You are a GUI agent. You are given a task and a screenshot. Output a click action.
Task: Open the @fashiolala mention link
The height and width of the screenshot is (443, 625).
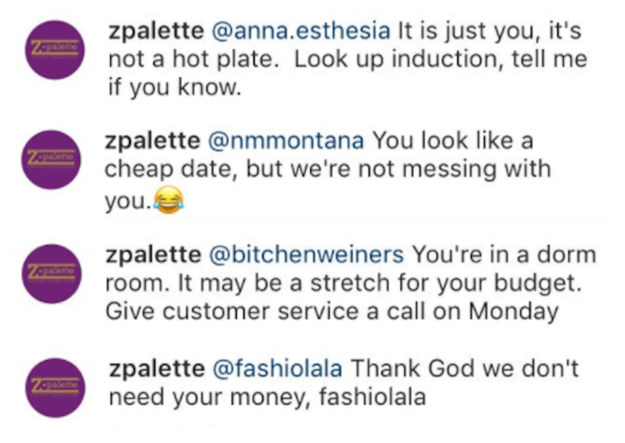tap(277, 368)
